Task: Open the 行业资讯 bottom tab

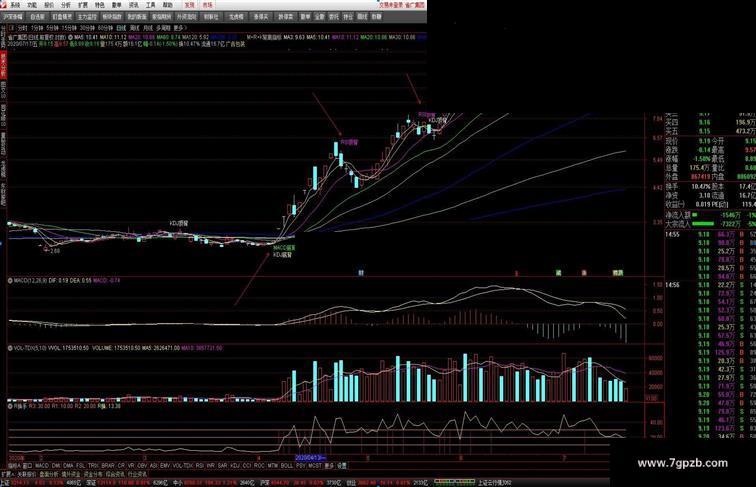Action: (x=137, y=474)
